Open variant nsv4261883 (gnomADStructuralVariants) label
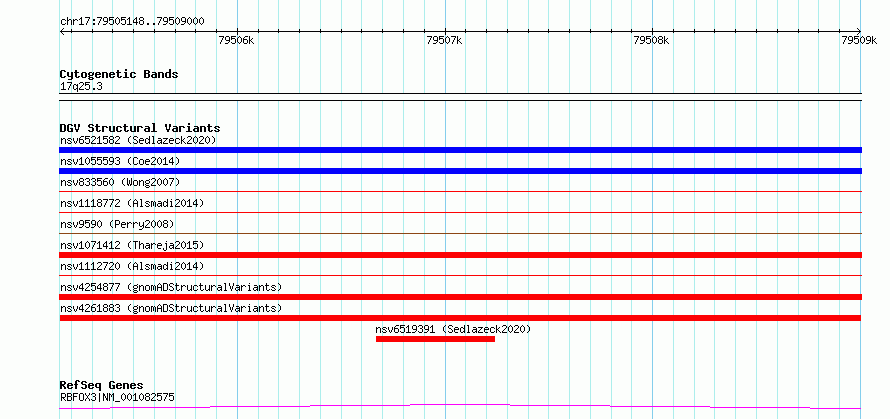Image resolution: width=890 pixels, height=419 pixels. tap(171, 308)
